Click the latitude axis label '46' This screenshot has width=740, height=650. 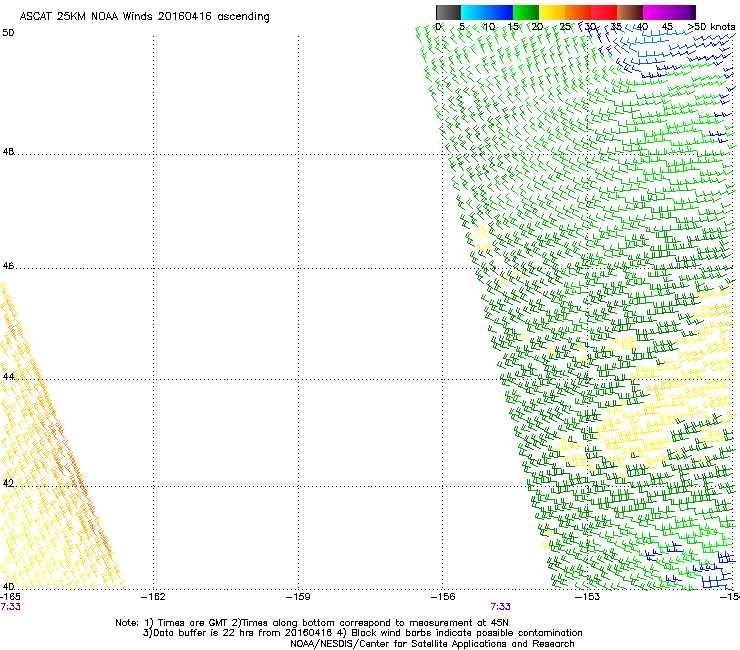[8, 266]
